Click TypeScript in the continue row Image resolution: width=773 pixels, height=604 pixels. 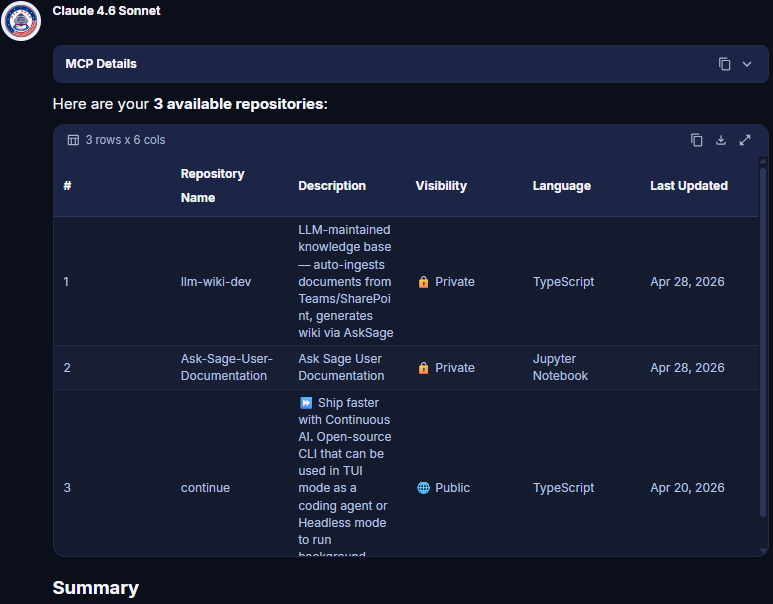(x=563, y=488)
